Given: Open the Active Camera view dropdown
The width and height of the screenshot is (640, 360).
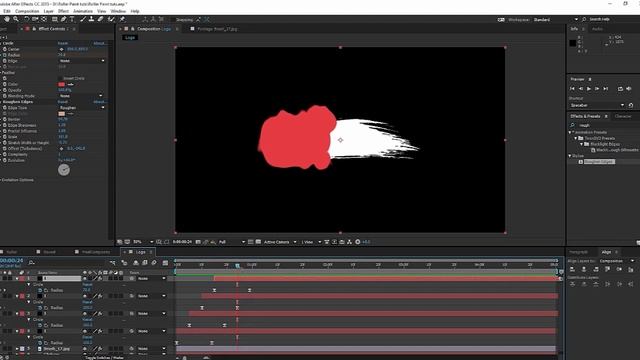Looking at the screenshot, I should tap(280, 242).
